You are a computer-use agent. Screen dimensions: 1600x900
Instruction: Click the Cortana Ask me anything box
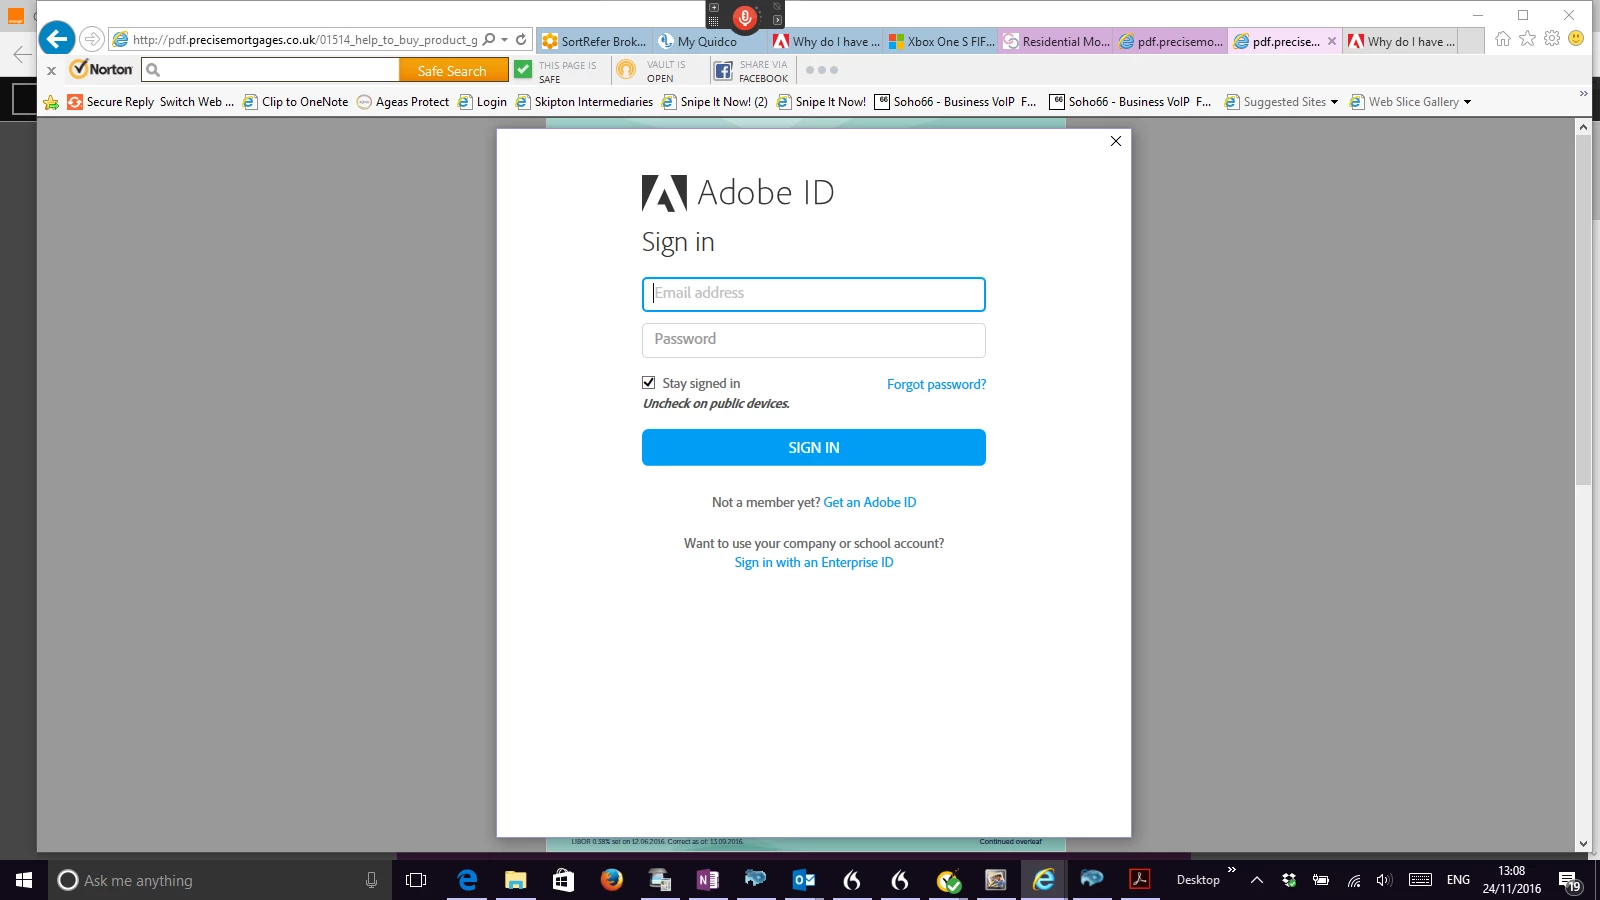[x=220, y=880]
